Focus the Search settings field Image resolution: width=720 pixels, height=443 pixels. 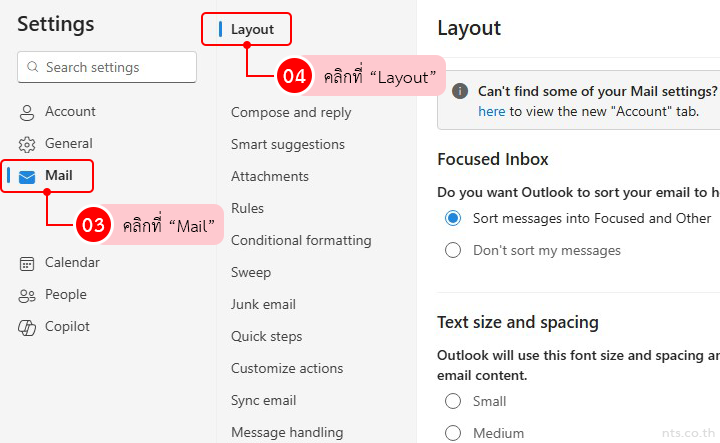point(107,67)
